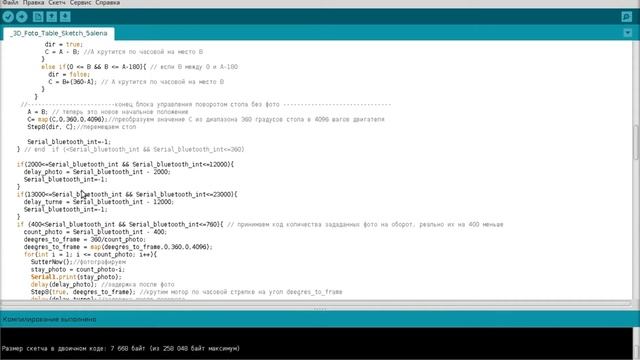Click 'if(13000<=Serial_bluetooth_int' line
The image size is (640, 360).
(x=127, y=194)
